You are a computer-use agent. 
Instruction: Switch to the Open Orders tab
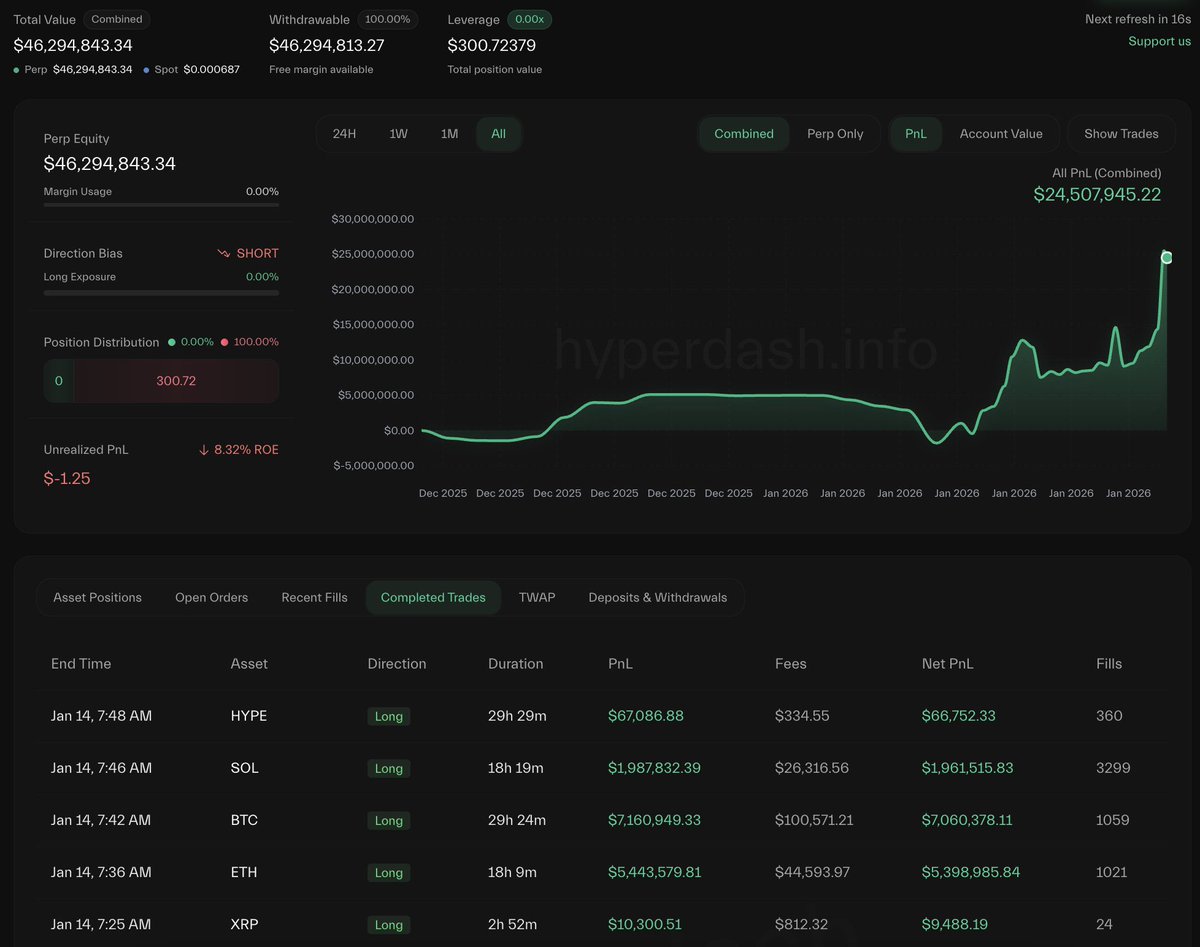click(x=211, y=598)
